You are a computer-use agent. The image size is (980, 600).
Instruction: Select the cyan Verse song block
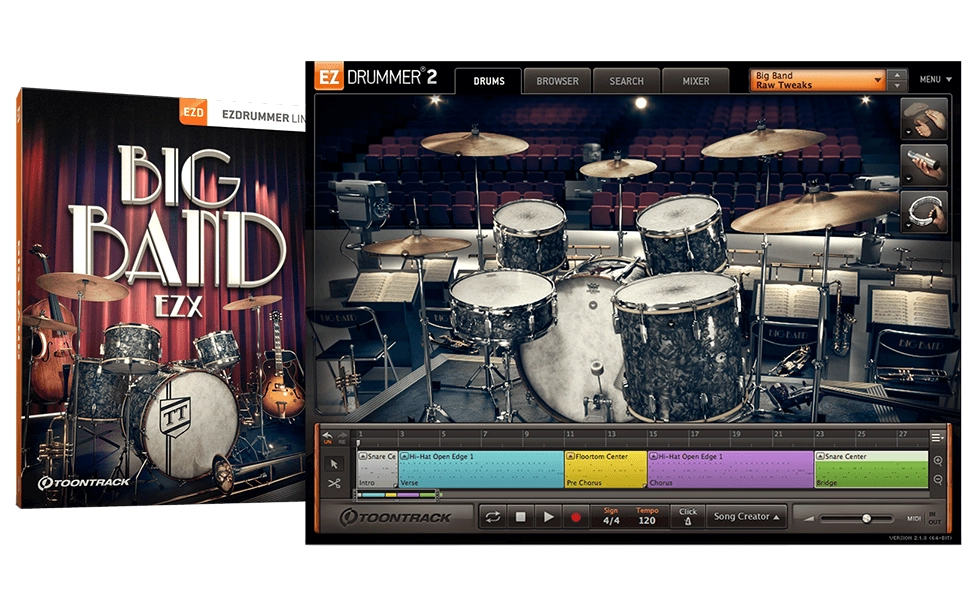481,469
